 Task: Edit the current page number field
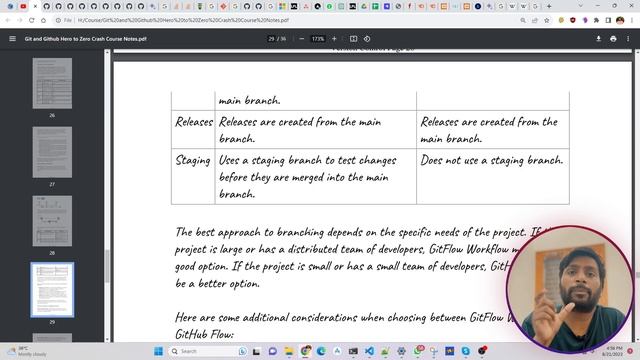(x=271, y=39)
